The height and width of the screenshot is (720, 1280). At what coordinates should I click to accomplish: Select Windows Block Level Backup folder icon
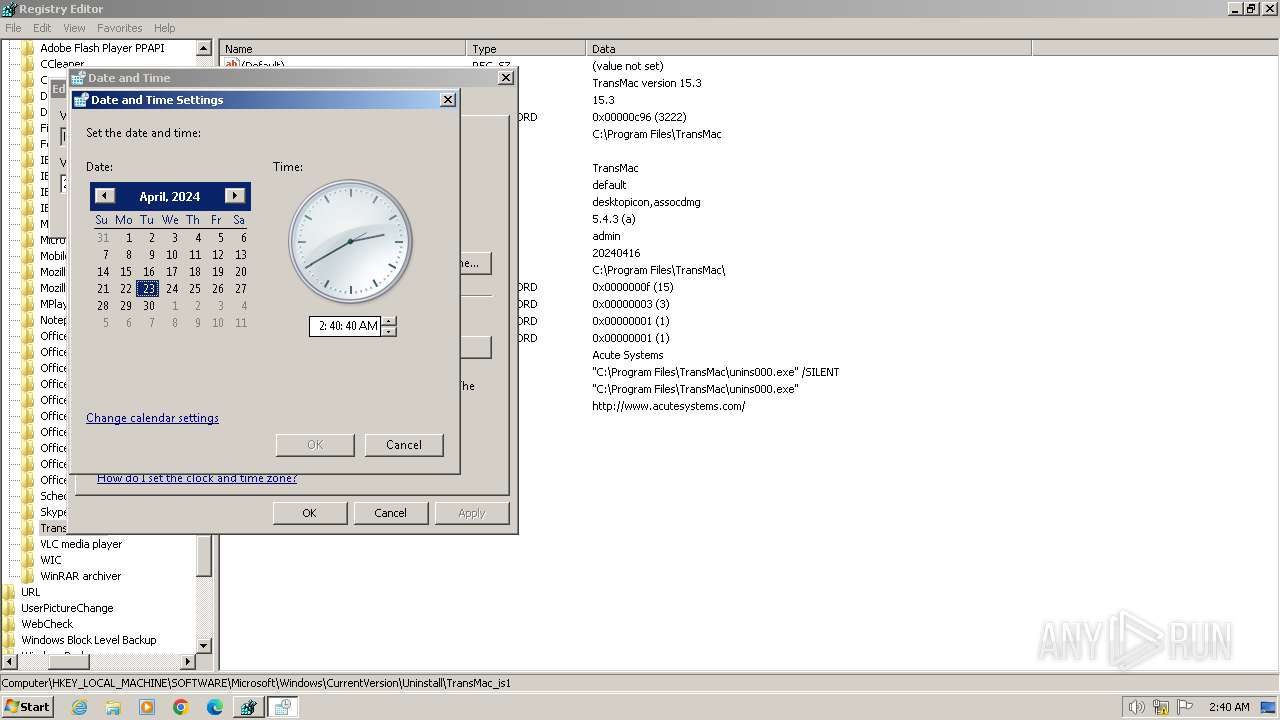(10, 640)
